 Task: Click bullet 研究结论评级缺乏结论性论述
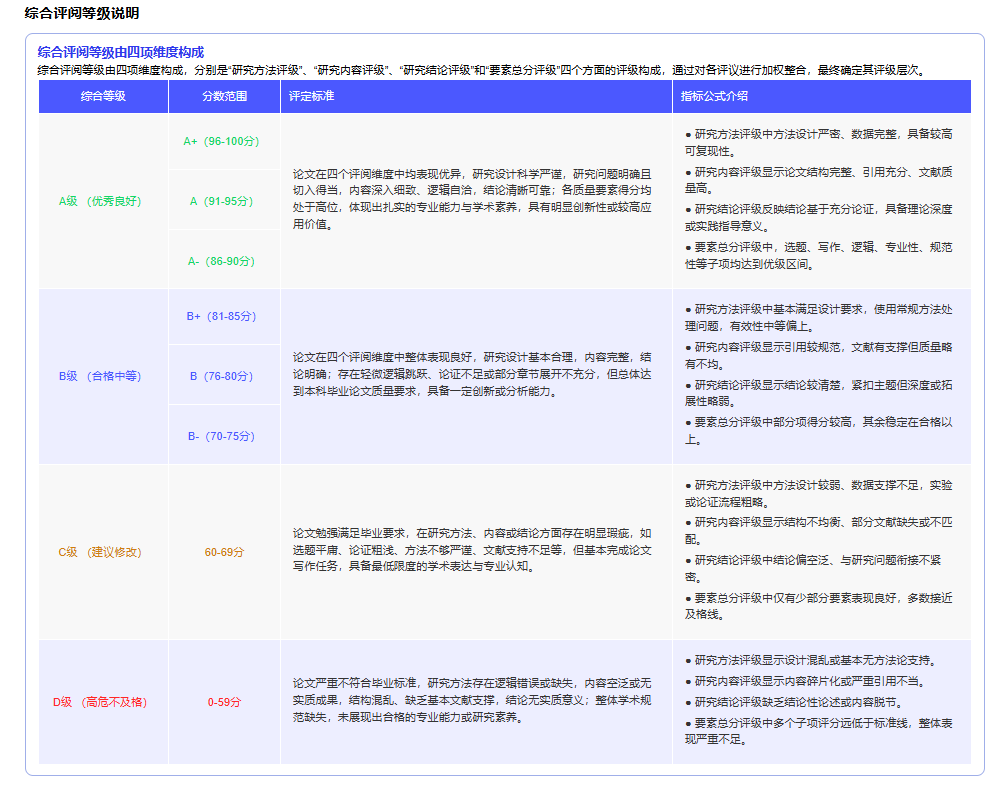coord(795,703)
